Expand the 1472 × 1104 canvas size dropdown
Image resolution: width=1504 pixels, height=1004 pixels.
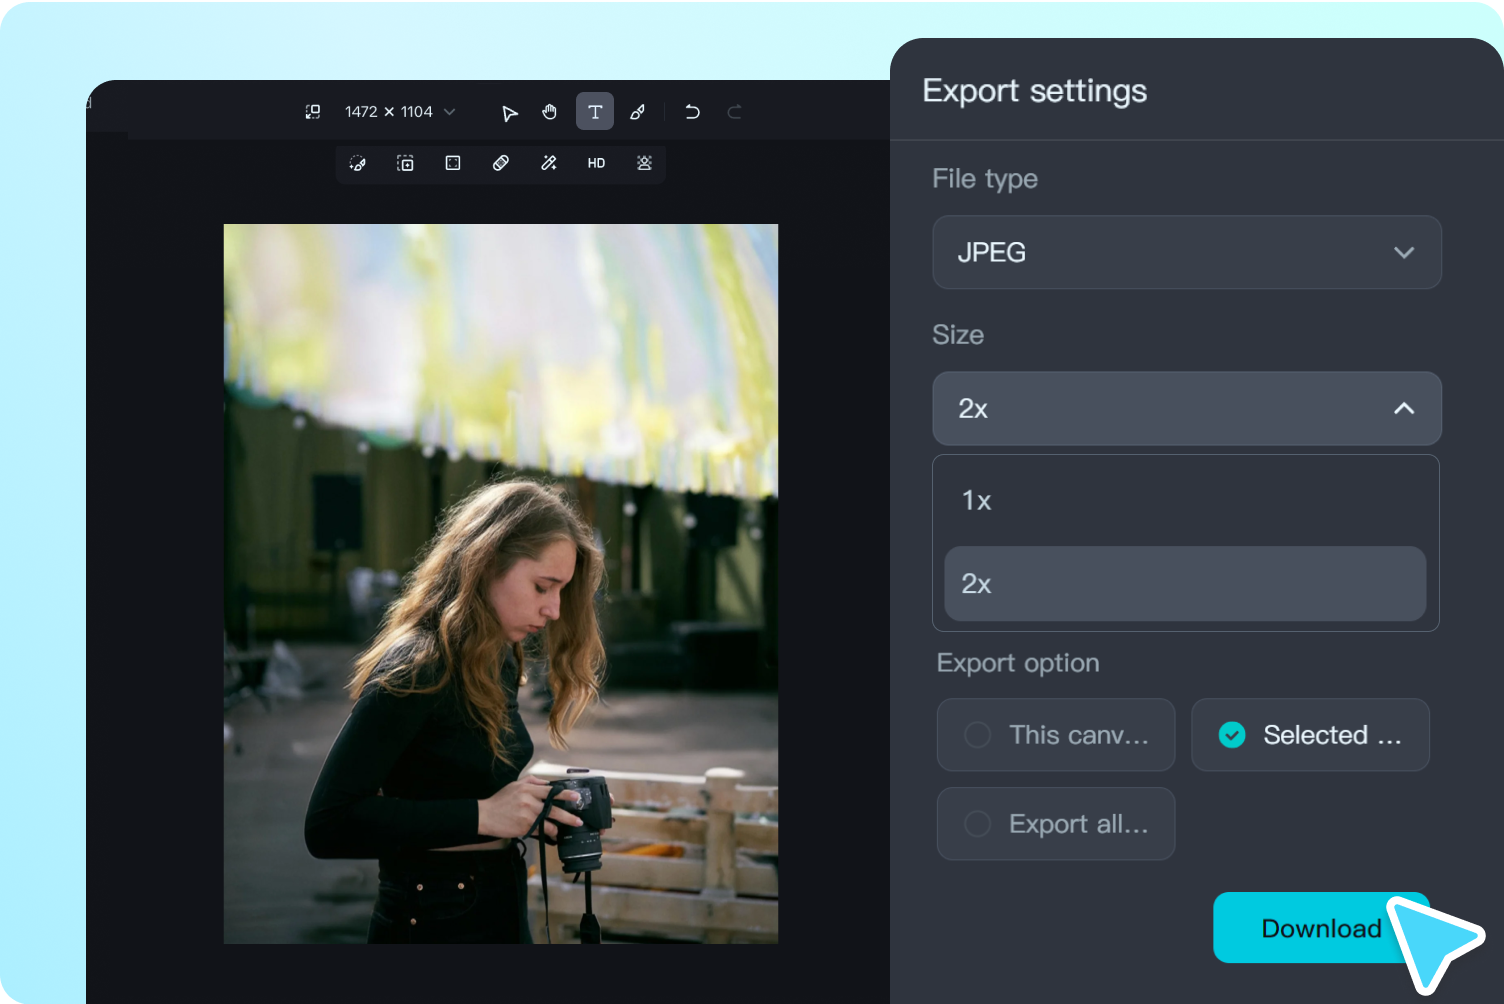(449, 112)
